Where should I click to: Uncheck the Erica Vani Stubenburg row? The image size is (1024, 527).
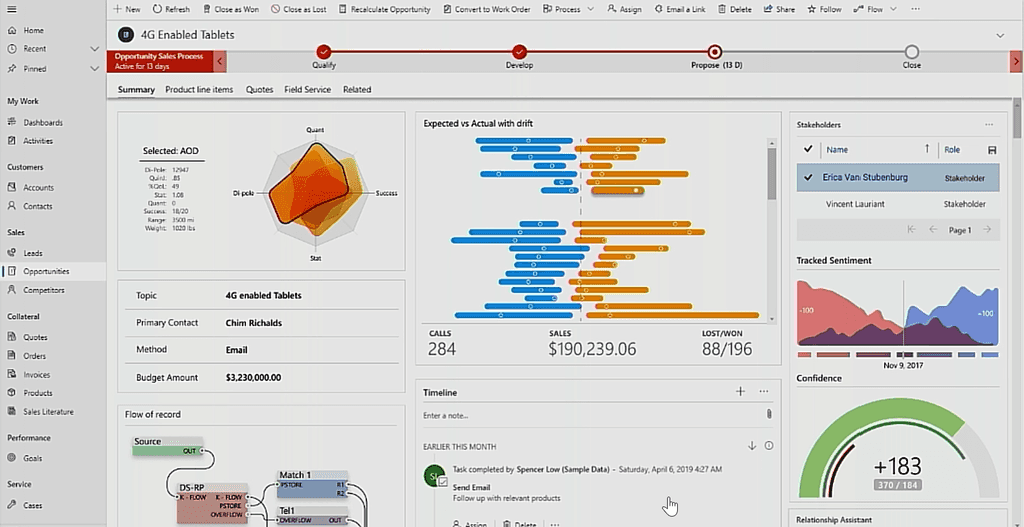(x=808, y=178)
